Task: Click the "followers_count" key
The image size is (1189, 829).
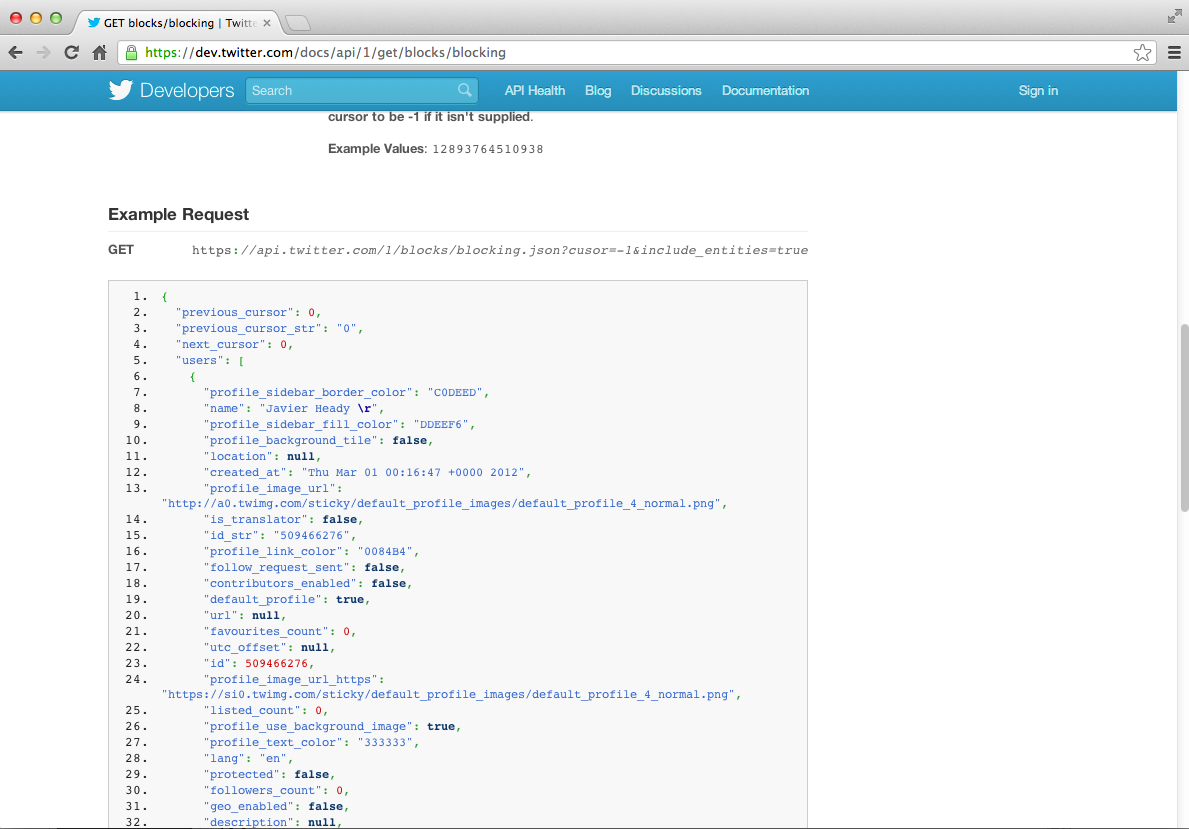Action: [x=262, y=790]
